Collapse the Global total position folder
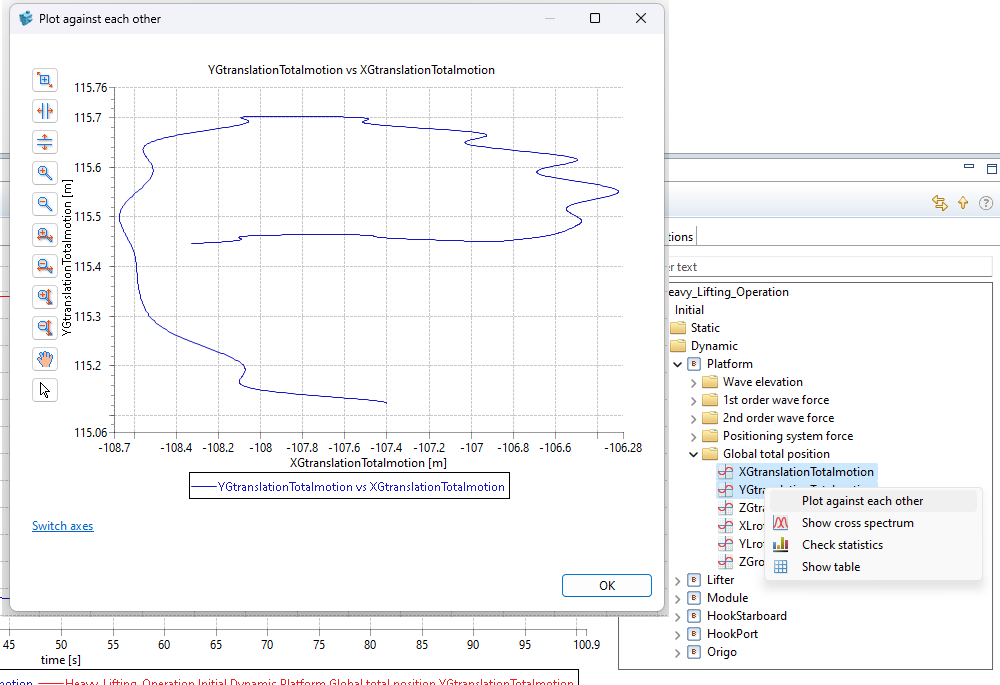This screenshot has height=685, width=1000. point(694,454)
